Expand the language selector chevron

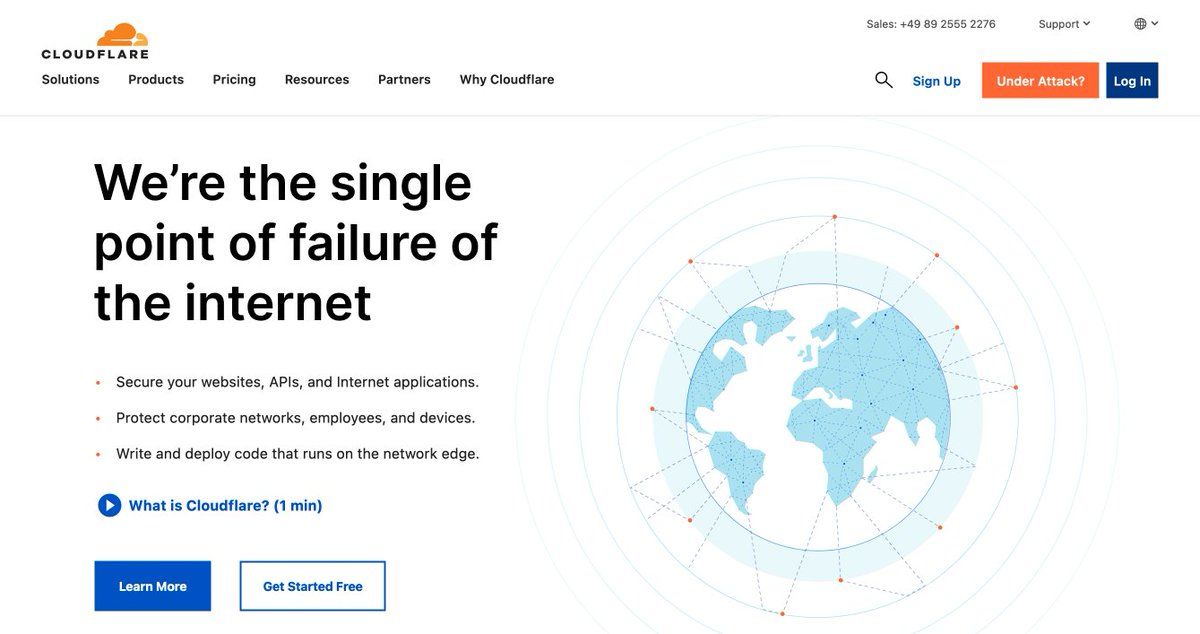(1154, 24)
